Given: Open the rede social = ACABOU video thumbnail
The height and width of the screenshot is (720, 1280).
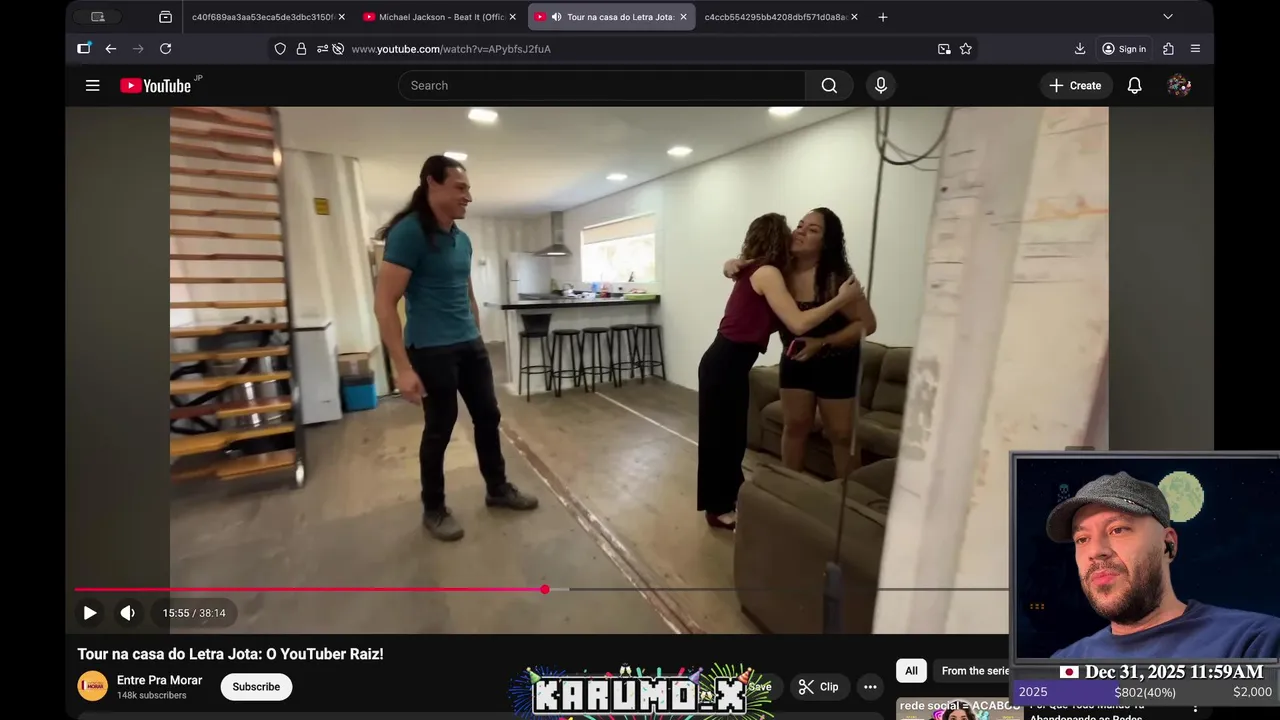Looking at the screenshot, I should [958, 709].
